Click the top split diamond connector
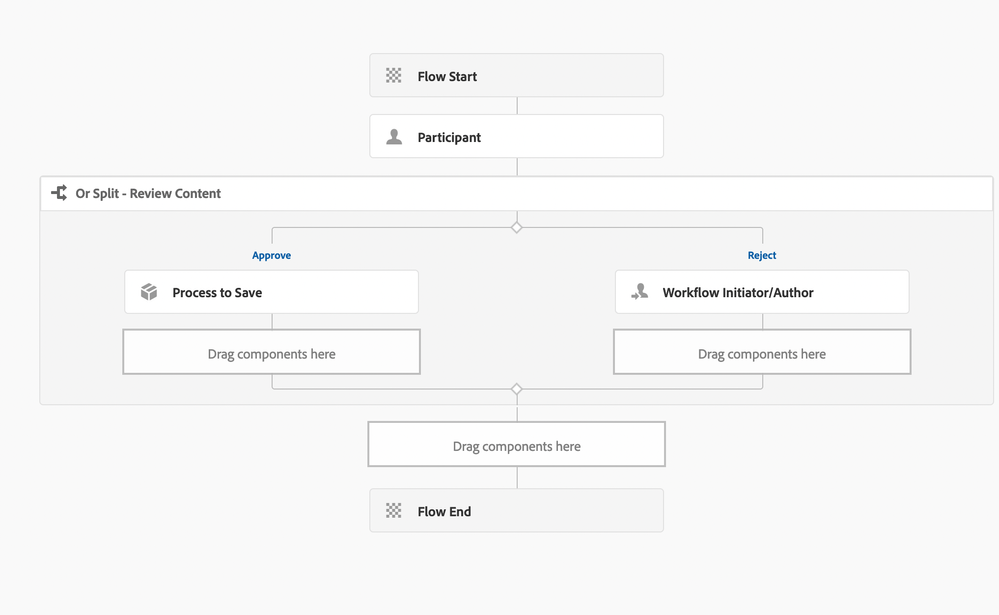 [517, 227]
